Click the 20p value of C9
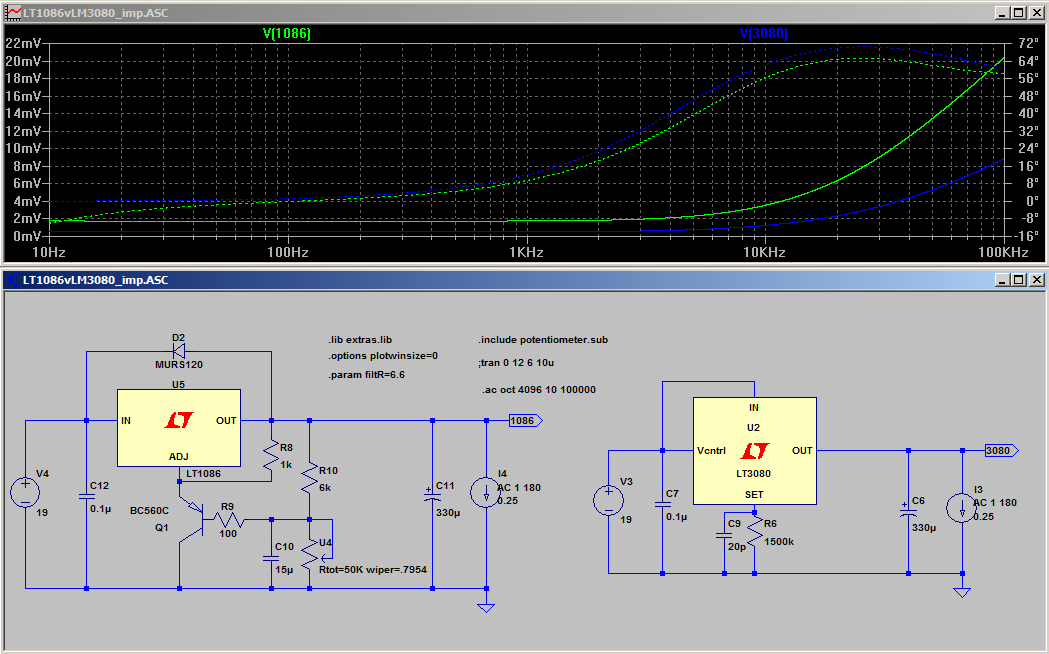 point(737,546)
